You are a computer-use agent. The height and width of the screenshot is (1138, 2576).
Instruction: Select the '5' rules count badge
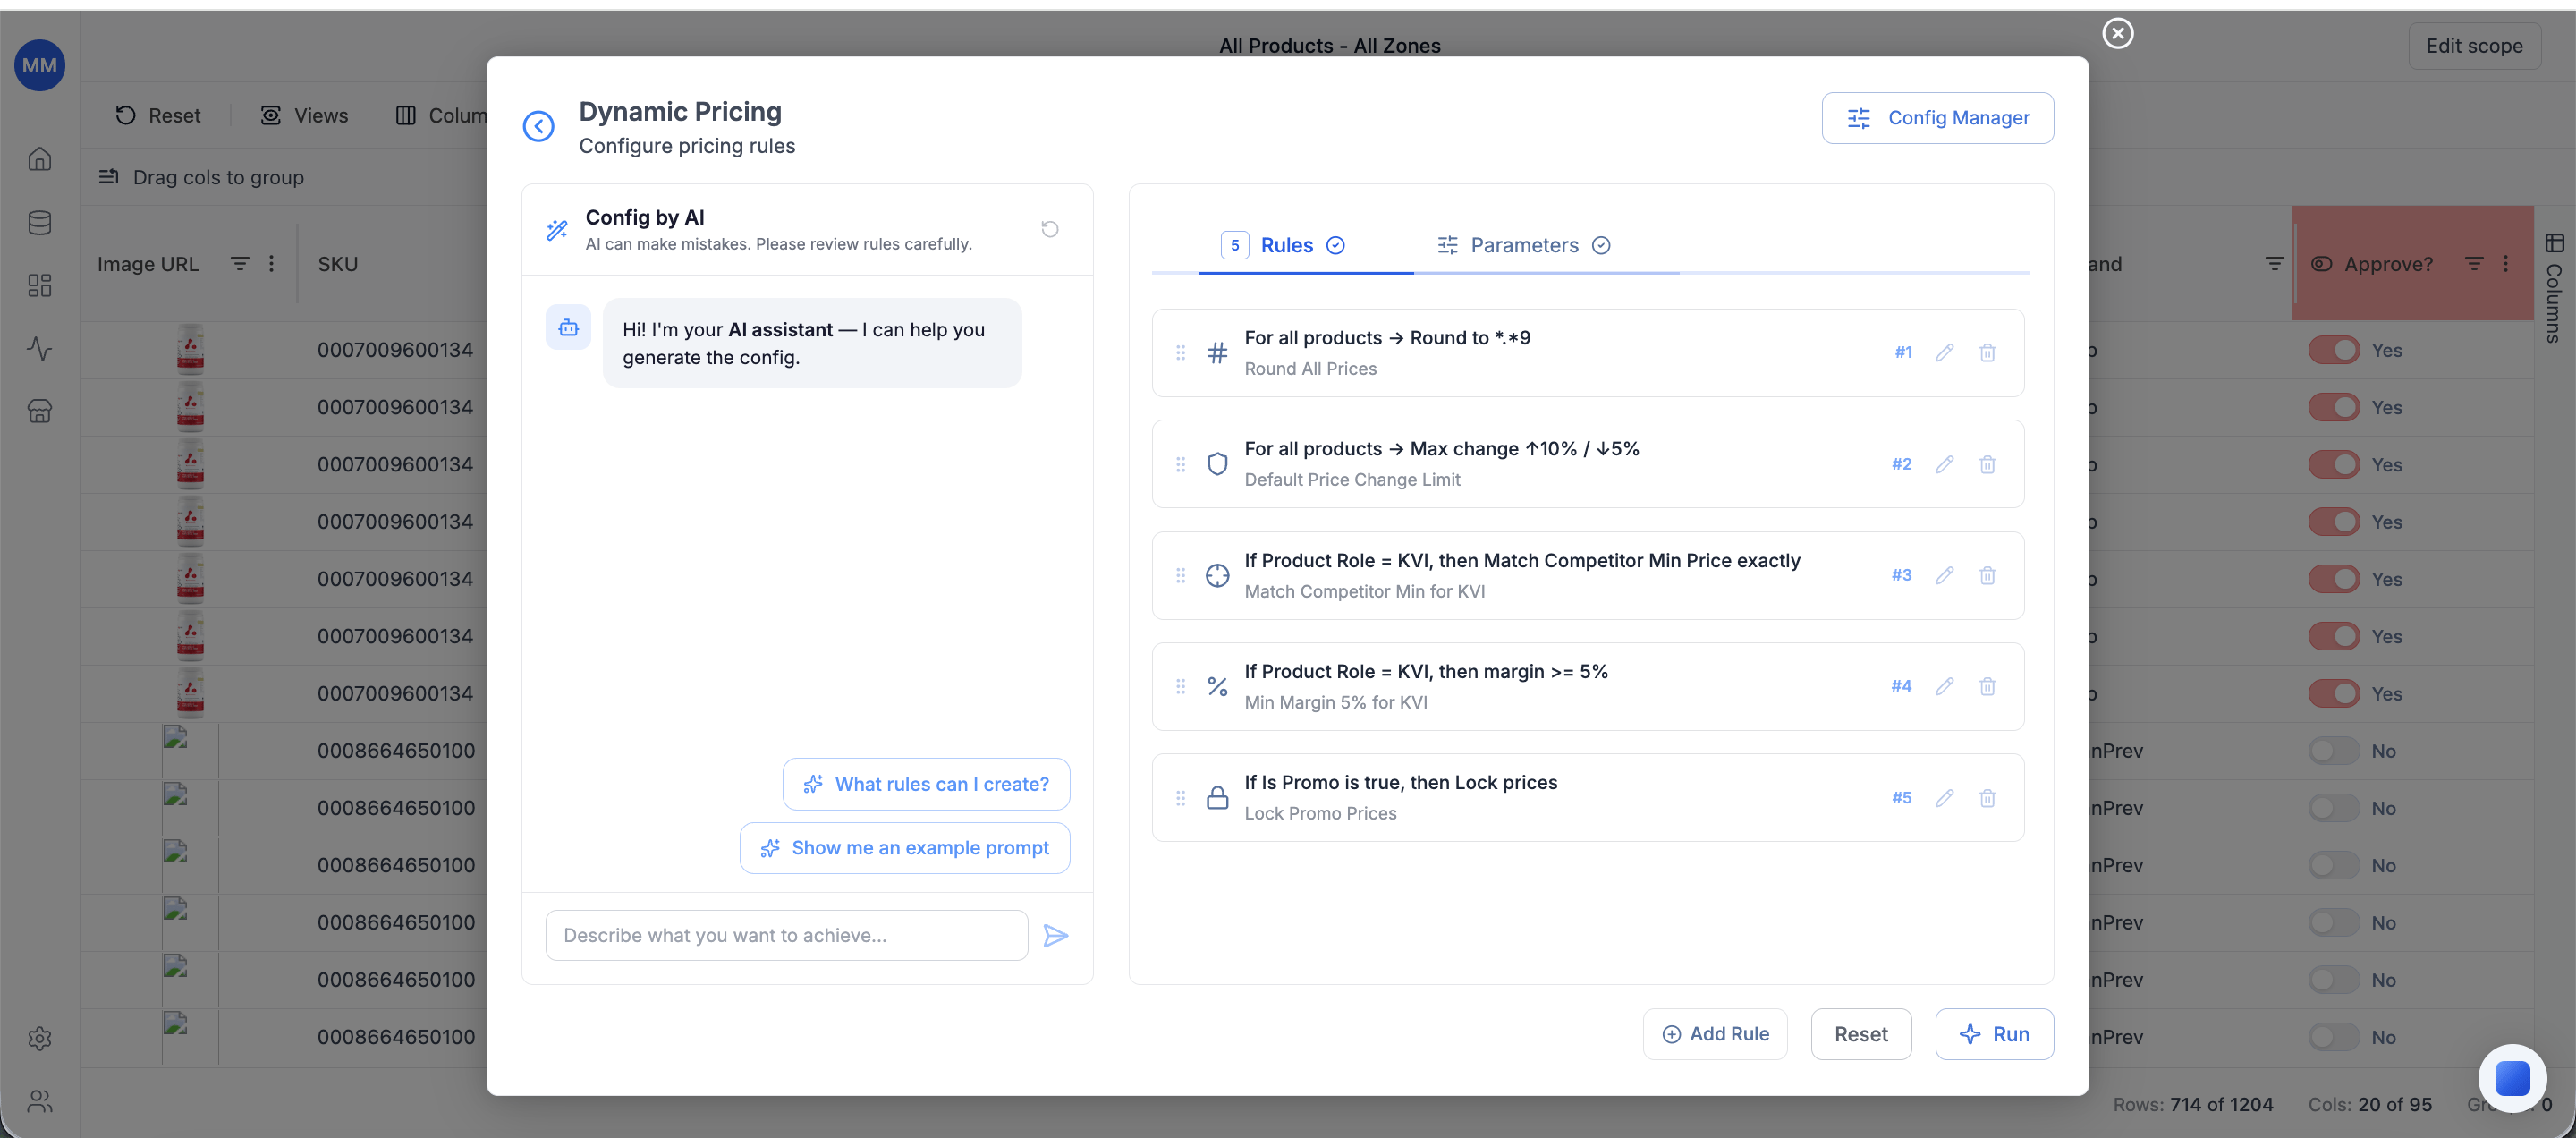(1234, 245)
